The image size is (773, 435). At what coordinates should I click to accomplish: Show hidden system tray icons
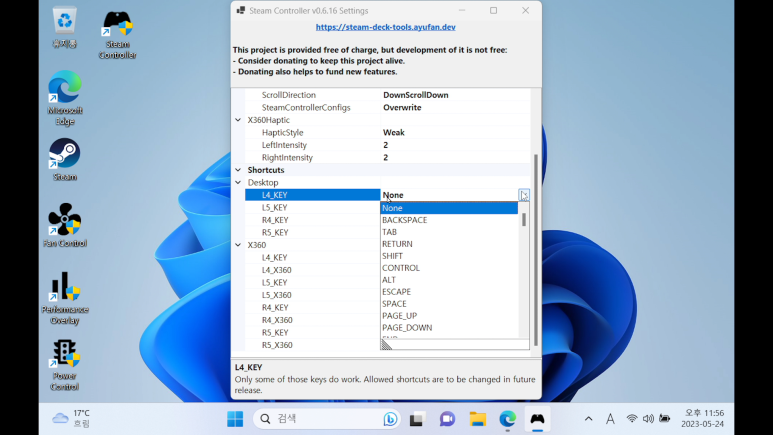point(589,419)
